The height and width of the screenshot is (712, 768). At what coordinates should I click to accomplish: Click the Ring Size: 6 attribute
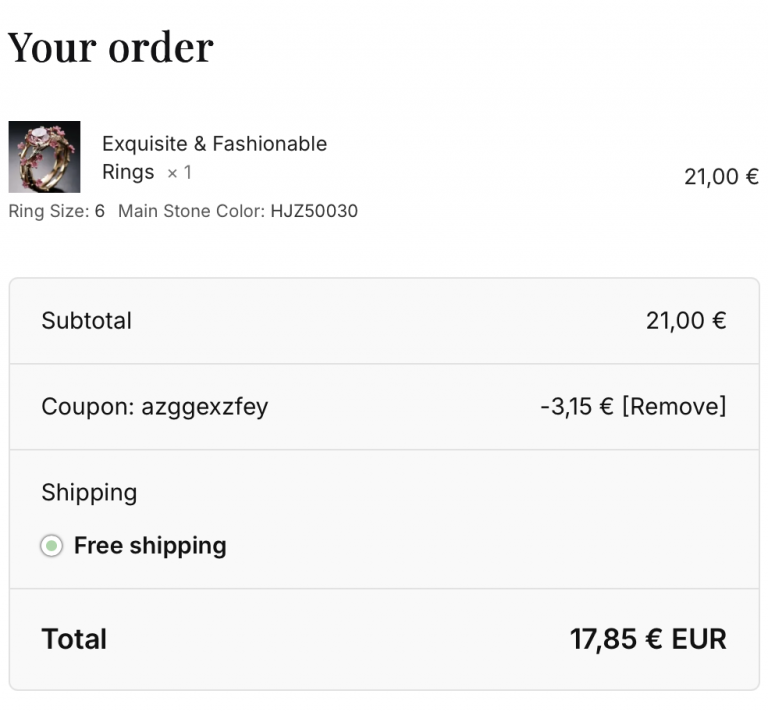(56, 211)
